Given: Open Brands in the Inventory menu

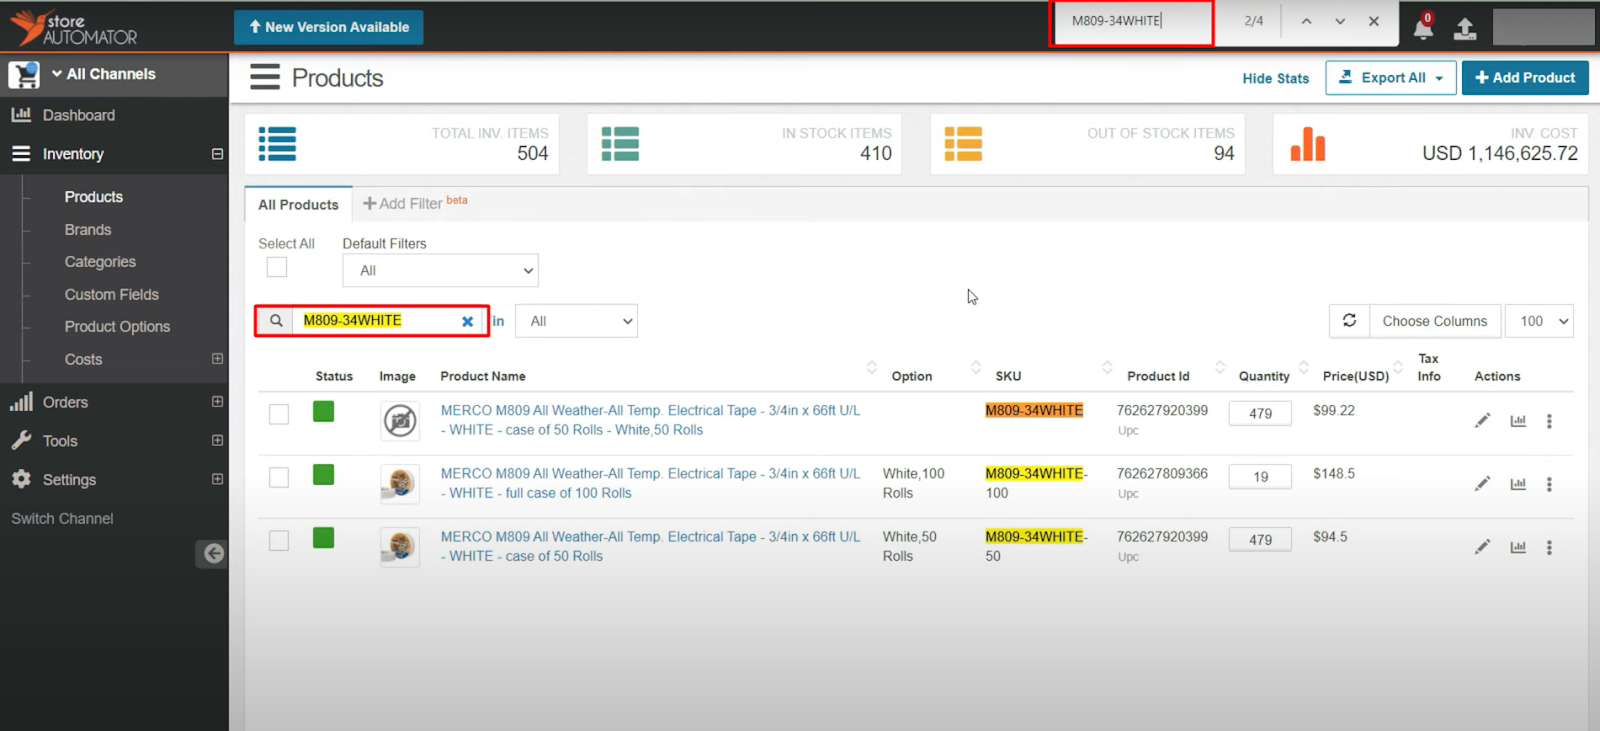Looking at the screenshot, I should click(88, 230).
